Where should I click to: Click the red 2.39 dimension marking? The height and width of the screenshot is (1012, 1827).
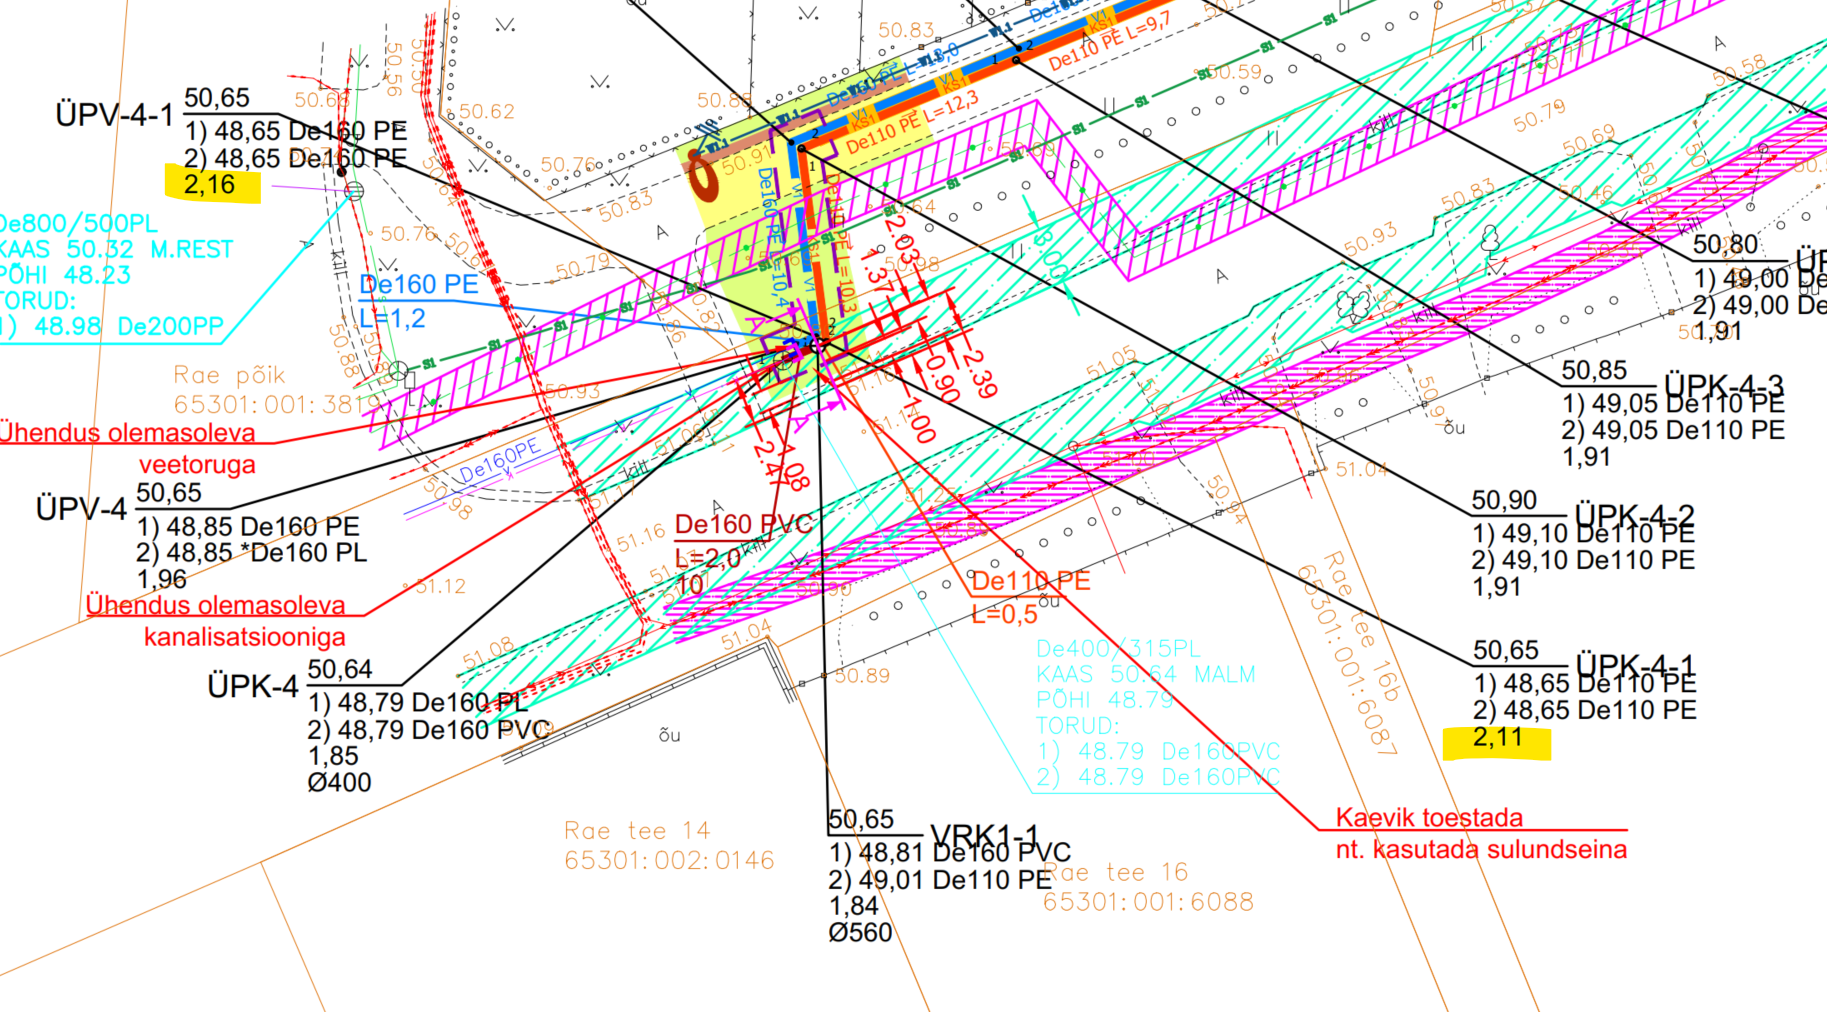pyautogui.click(x=979, y=372)
